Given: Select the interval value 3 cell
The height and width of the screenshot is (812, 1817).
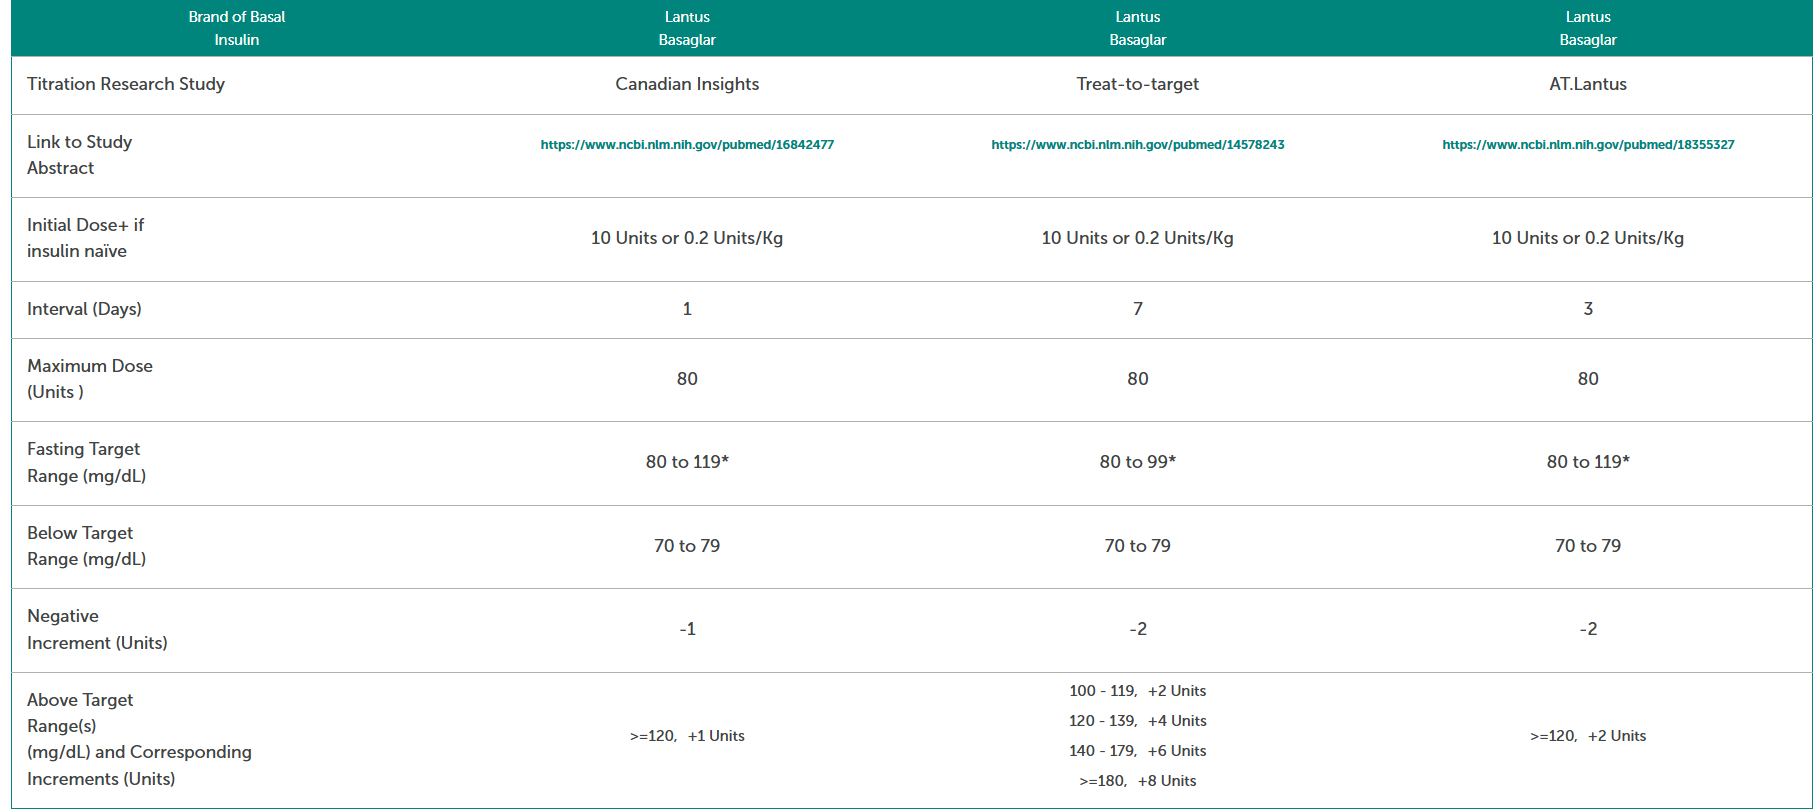Looking at the screenshot, I should (1587, 309).
